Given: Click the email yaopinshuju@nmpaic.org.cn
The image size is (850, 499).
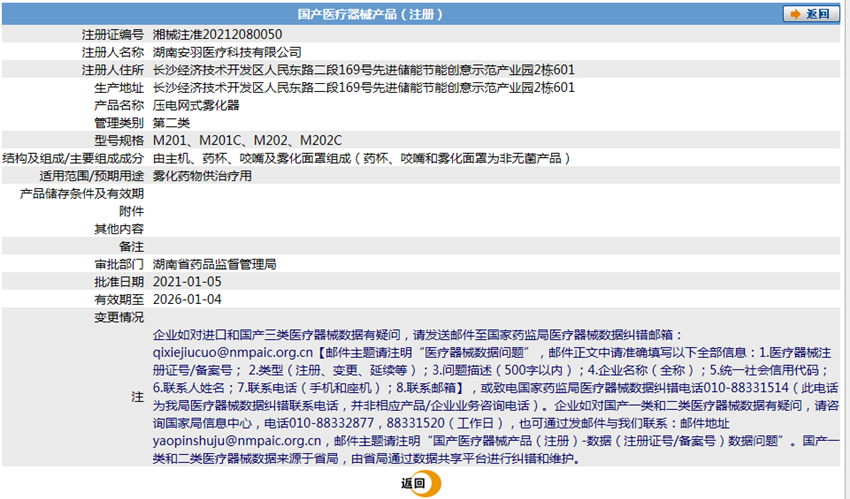Looking at the screenshot, I should pos(237,441).
